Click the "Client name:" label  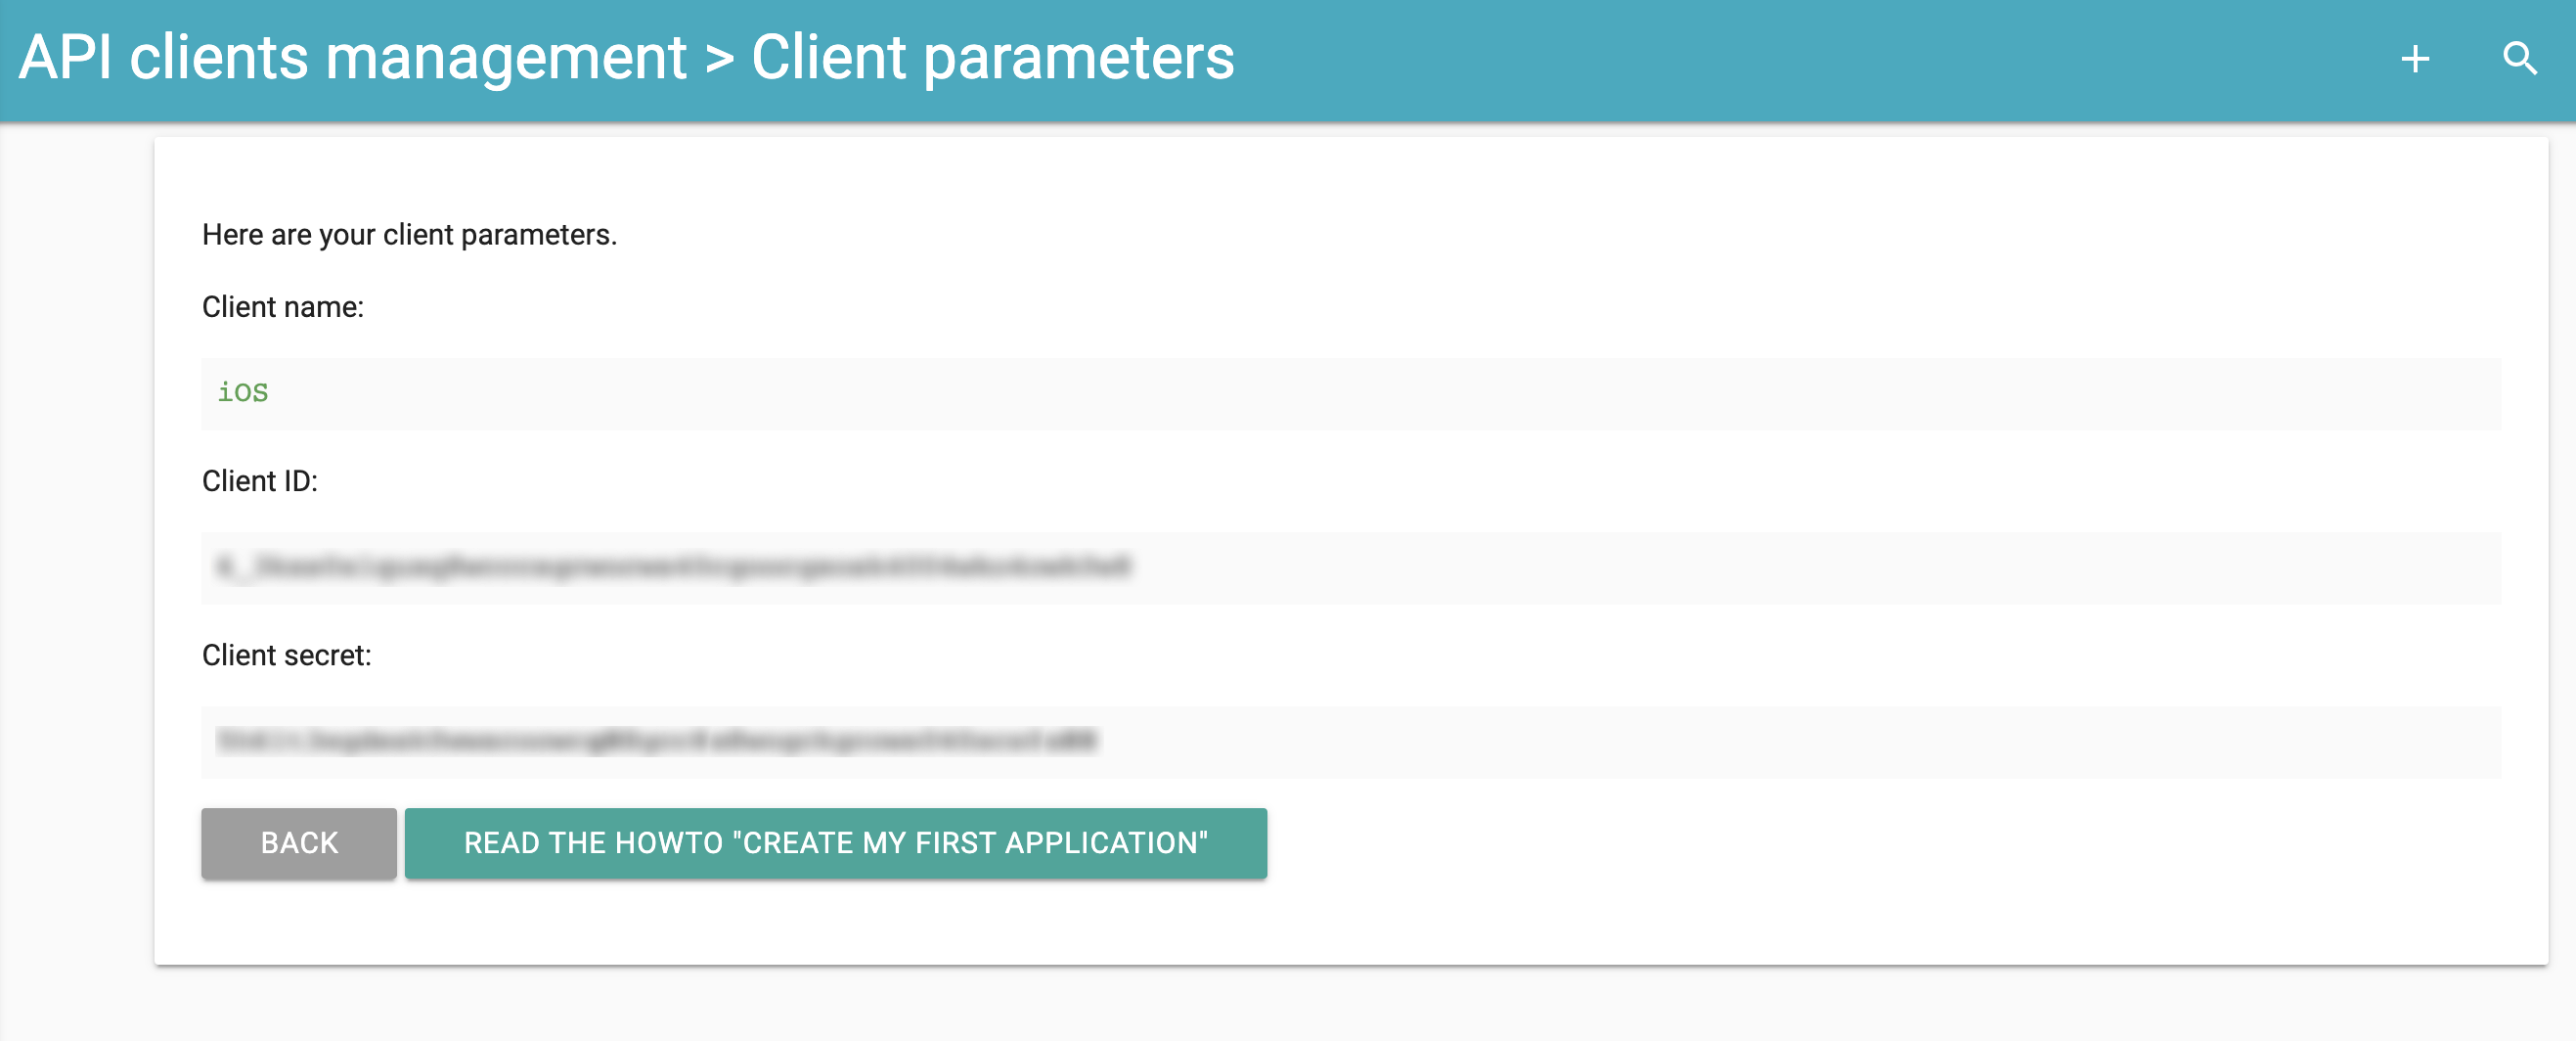tap(283, 307)
